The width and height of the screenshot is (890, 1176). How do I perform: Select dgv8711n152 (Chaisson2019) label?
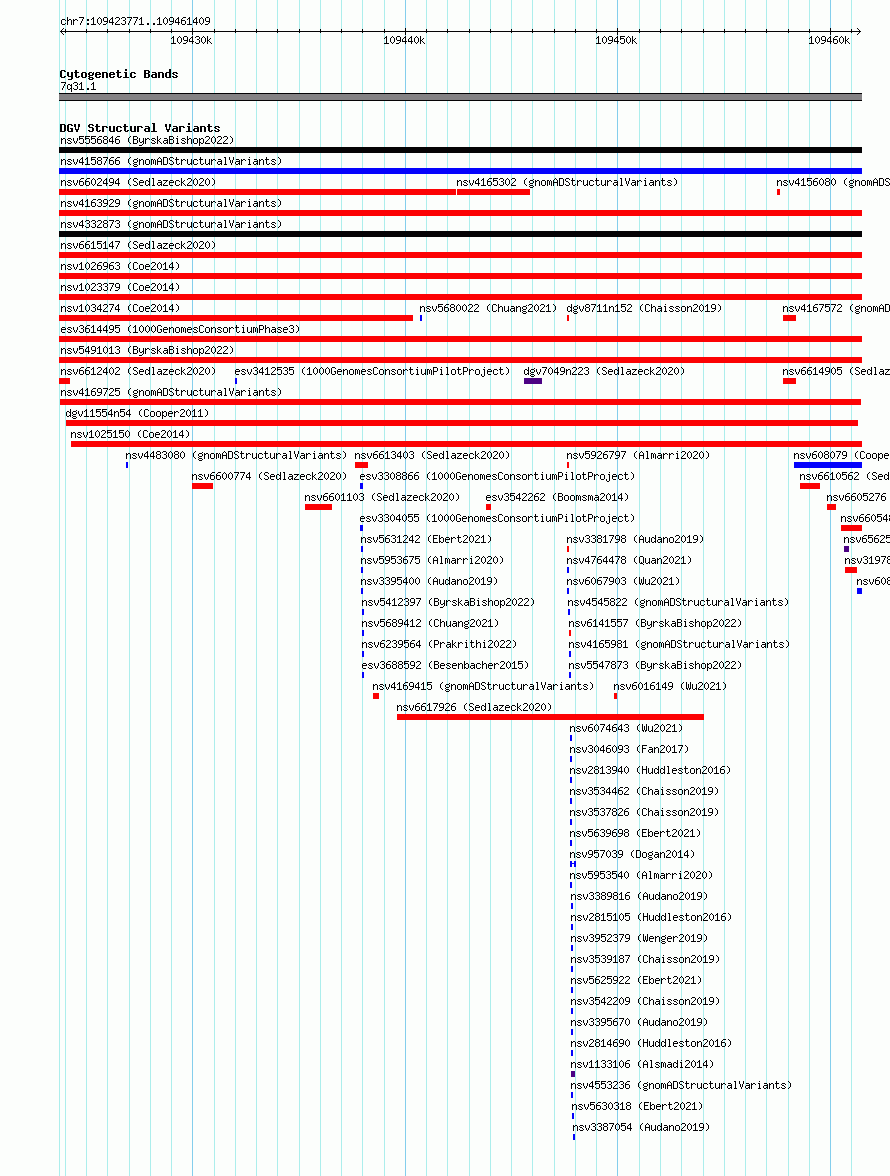pos(644,308)
